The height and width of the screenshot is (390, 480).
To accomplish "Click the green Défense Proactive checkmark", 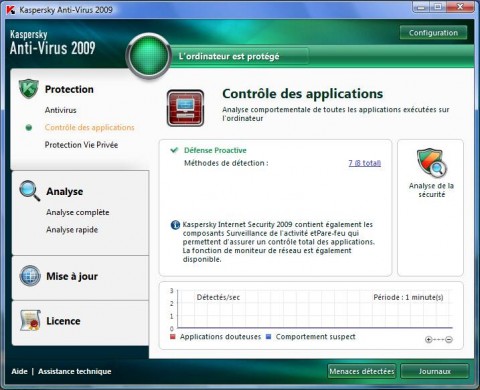I will coord(174,150).
